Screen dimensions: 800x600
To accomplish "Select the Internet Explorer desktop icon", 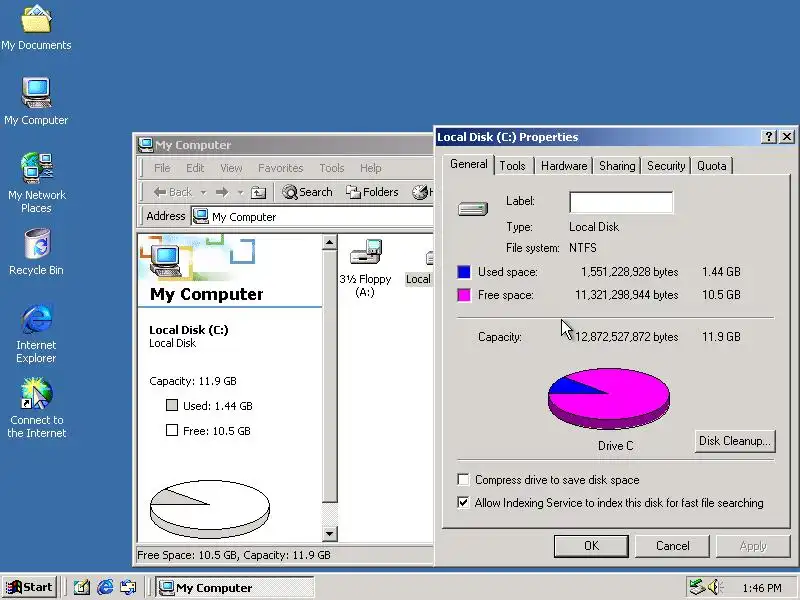I will coord(36,334).
